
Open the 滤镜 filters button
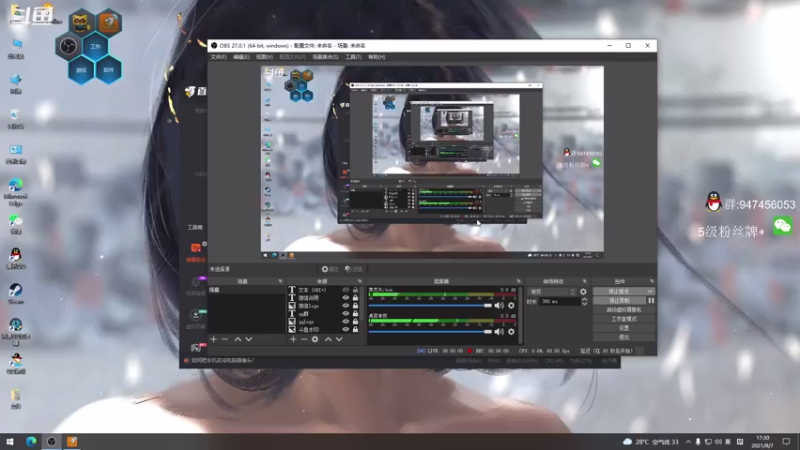pyautogui.click(x=353, y=269)
